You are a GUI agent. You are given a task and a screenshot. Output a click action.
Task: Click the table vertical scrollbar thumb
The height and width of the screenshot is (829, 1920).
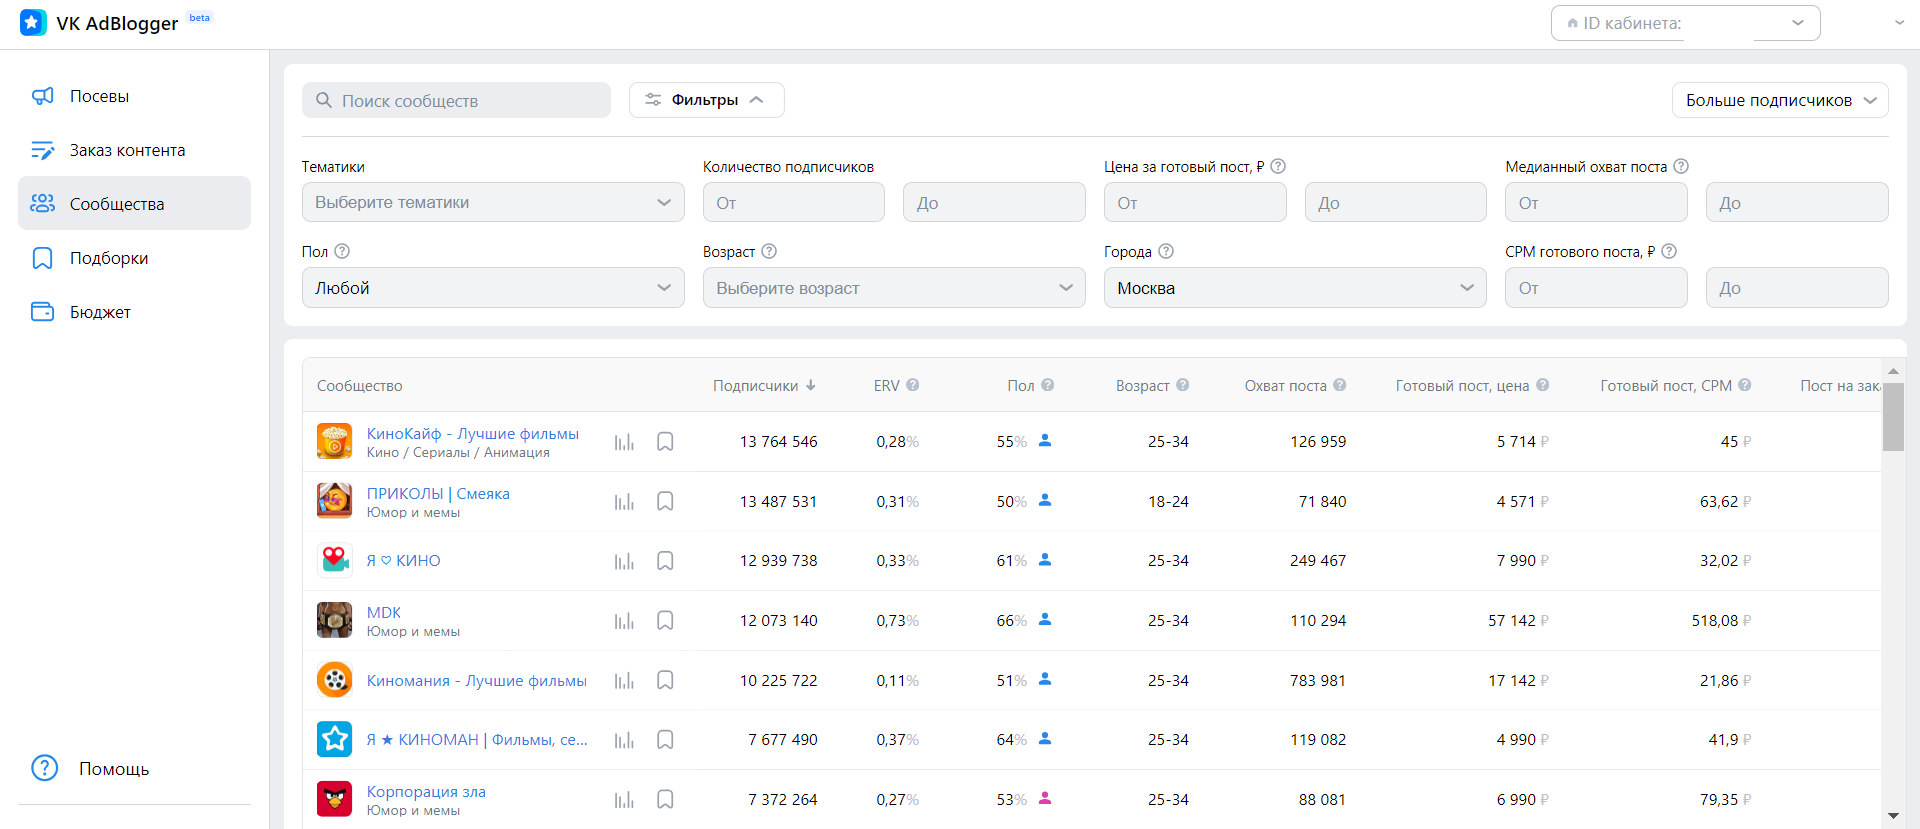(x=1893, y=417)
